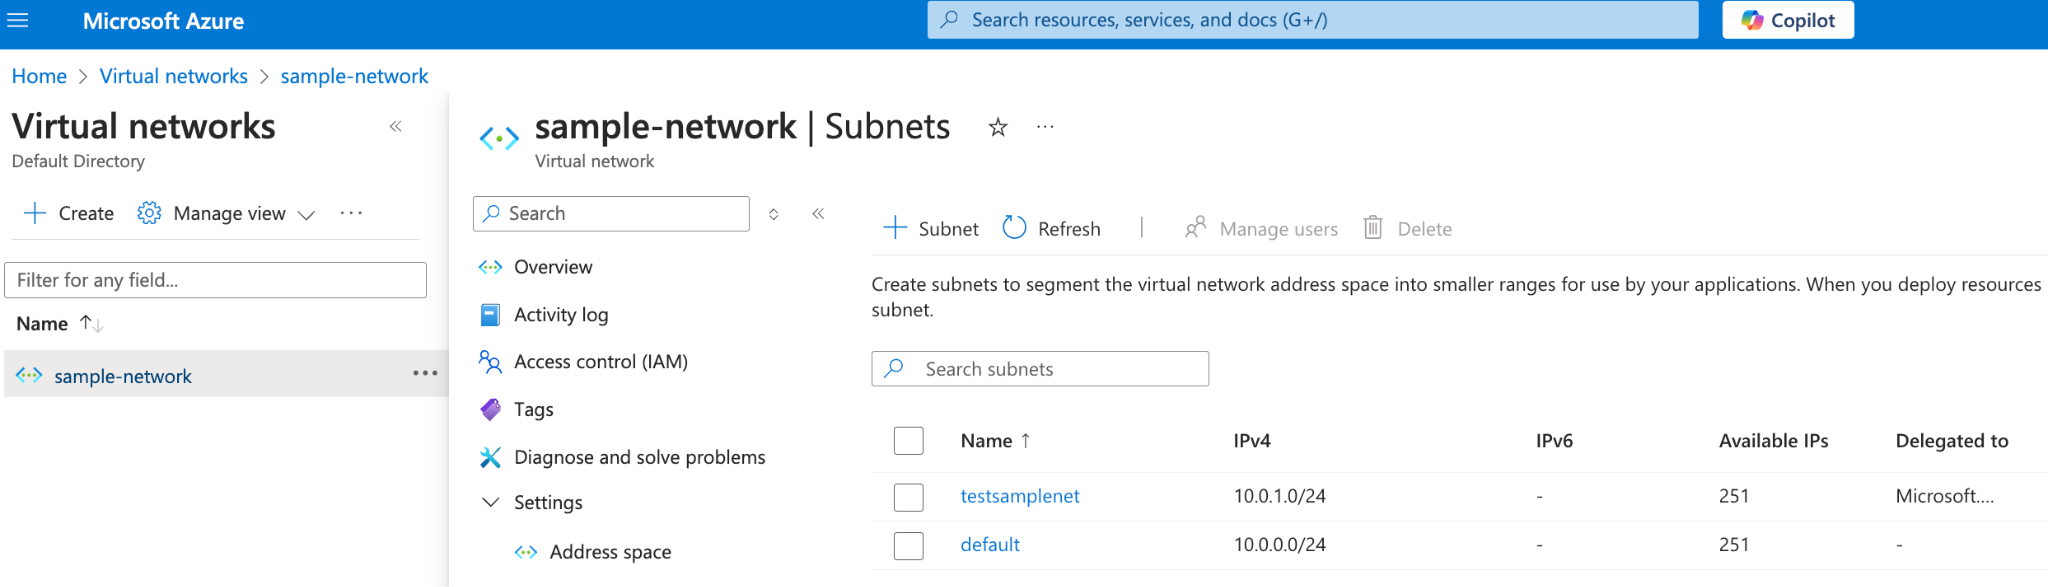Viewport: 2048px width, 587px height.
Task: Open Access control (IAM) menu item
Action: 600,362
